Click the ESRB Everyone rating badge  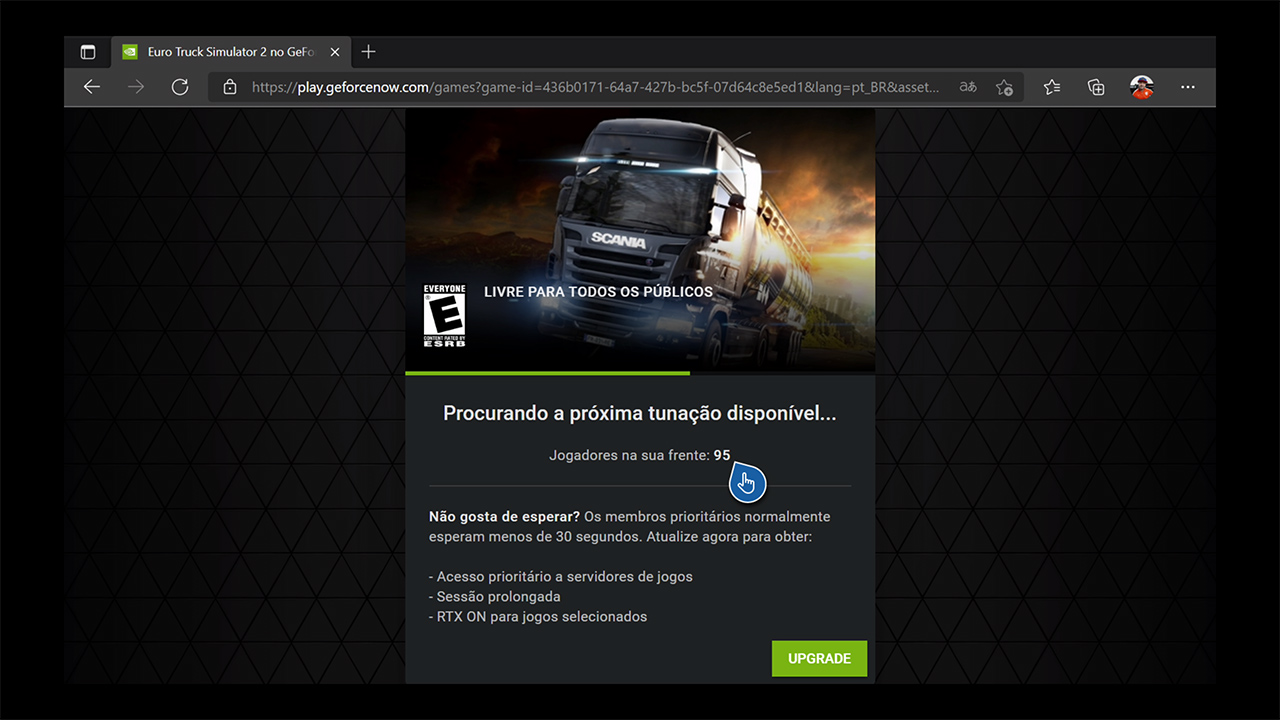pos(444,315)
